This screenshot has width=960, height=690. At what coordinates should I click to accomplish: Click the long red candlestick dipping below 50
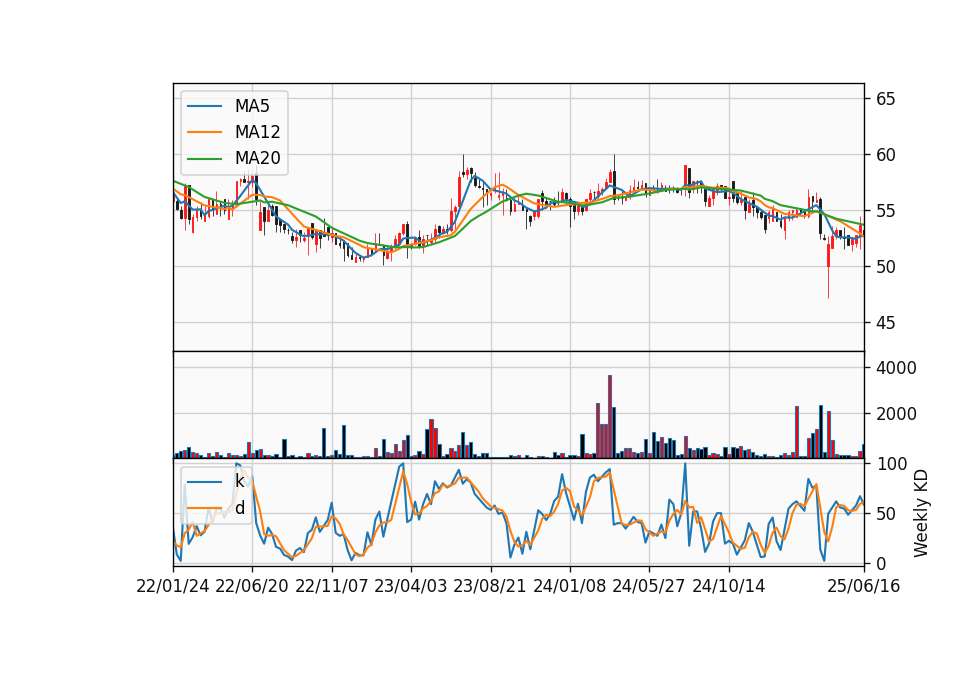coord(828,269)
